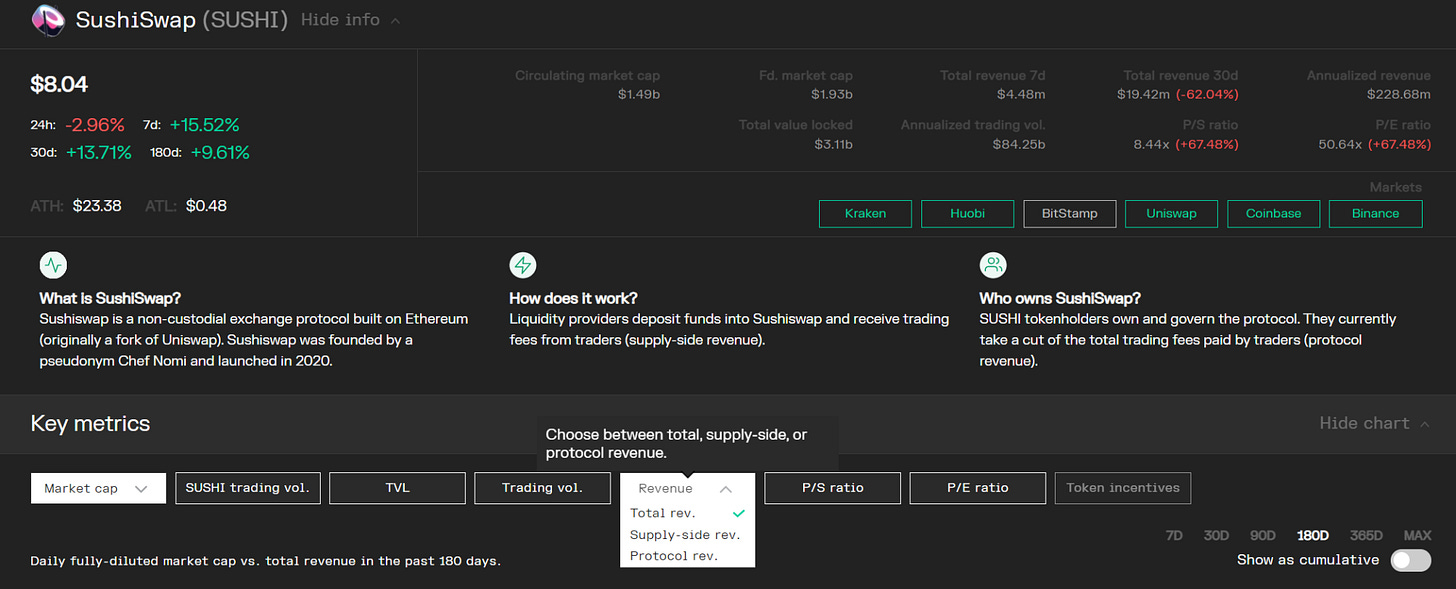Click the Key metrics heading

(90, 423)
